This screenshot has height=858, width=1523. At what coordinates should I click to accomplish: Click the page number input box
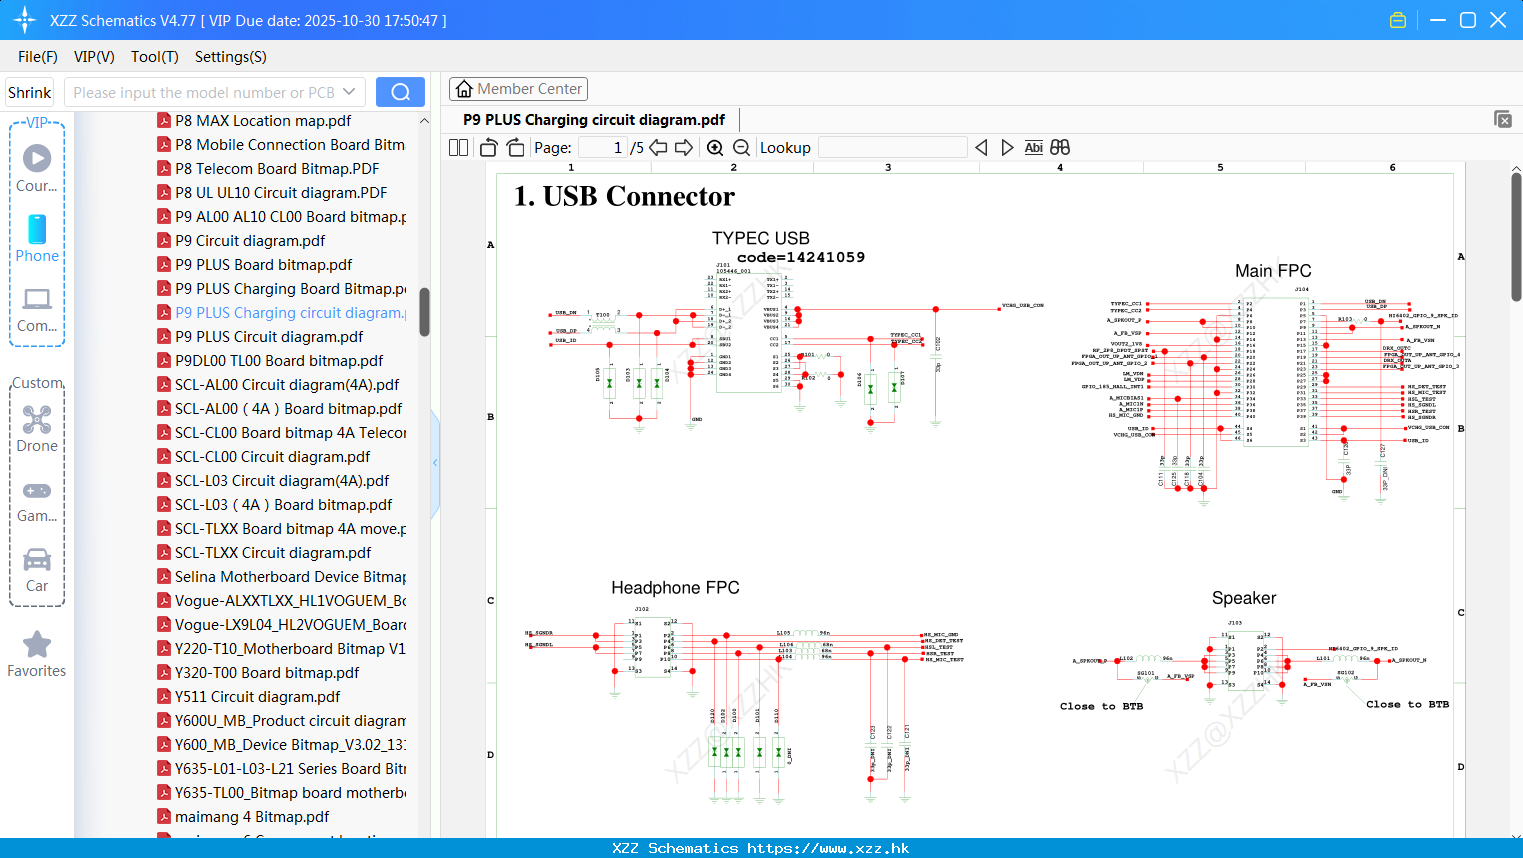tap(603, 148)
